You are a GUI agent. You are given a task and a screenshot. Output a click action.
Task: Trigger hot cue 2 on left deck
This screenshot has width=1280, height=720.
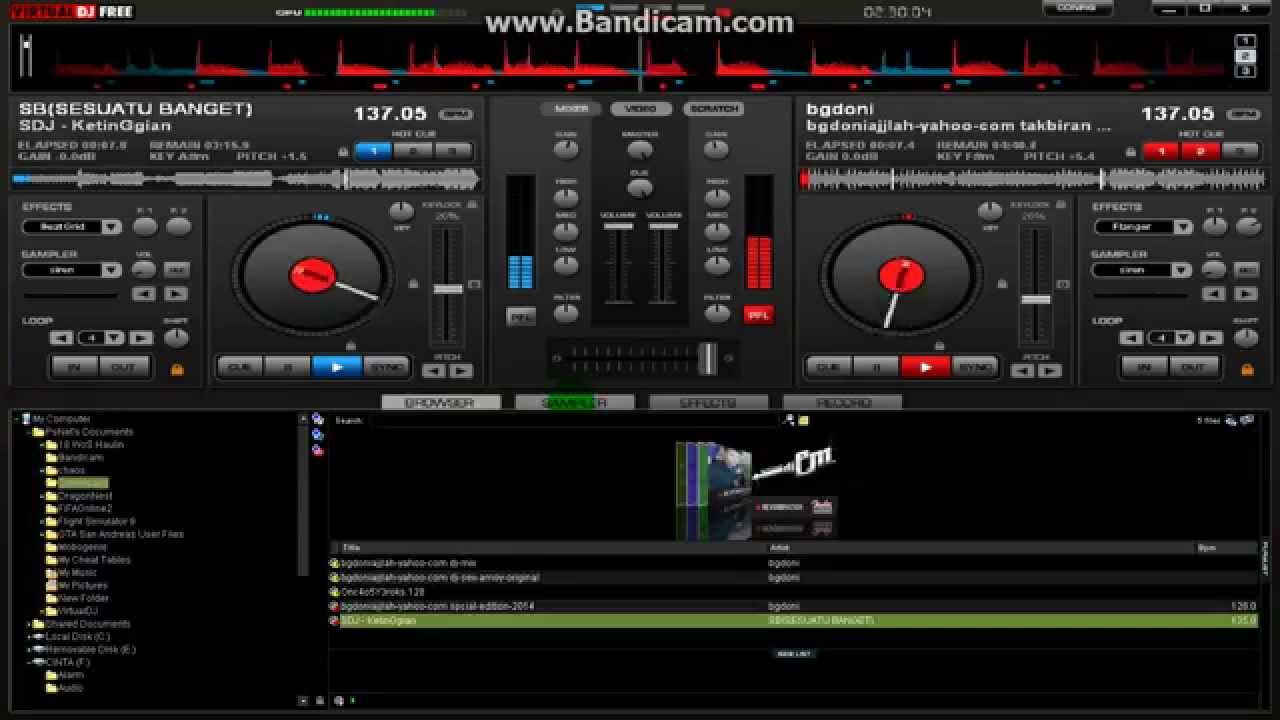pyautogui.click(x=413, y=151)
